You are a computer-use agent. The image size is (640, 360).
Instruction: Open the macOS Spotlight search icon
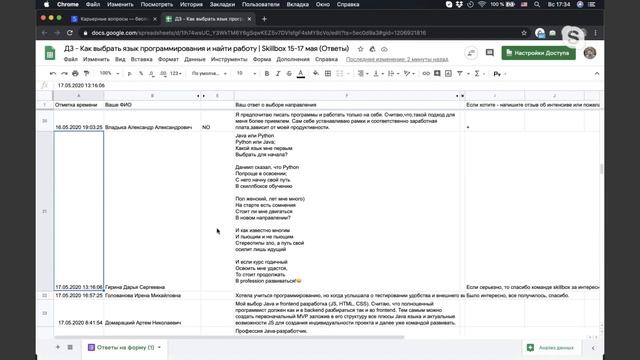(x=537, y=4)
